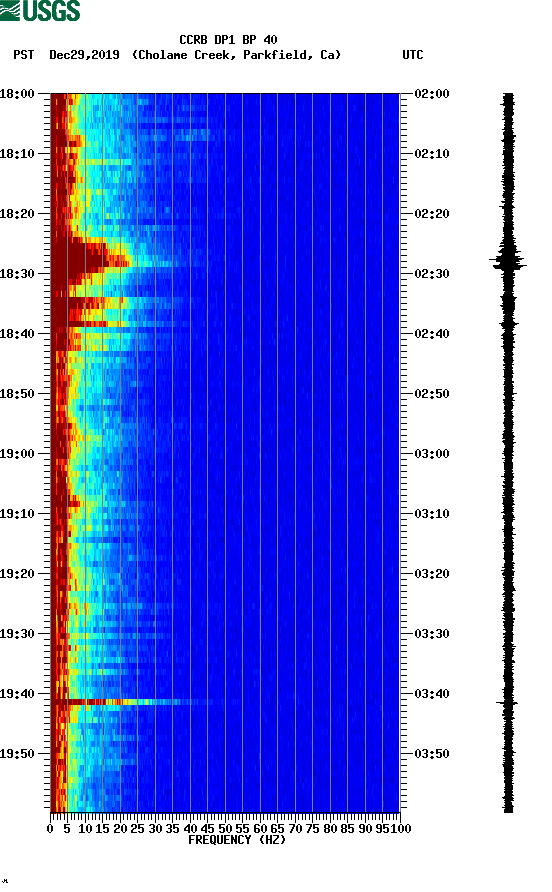Click the 'FREQUENCY (HZ)' axis title
Image resolution: width=552 pixels, height=892 pixels.
[x=237, y=840]
